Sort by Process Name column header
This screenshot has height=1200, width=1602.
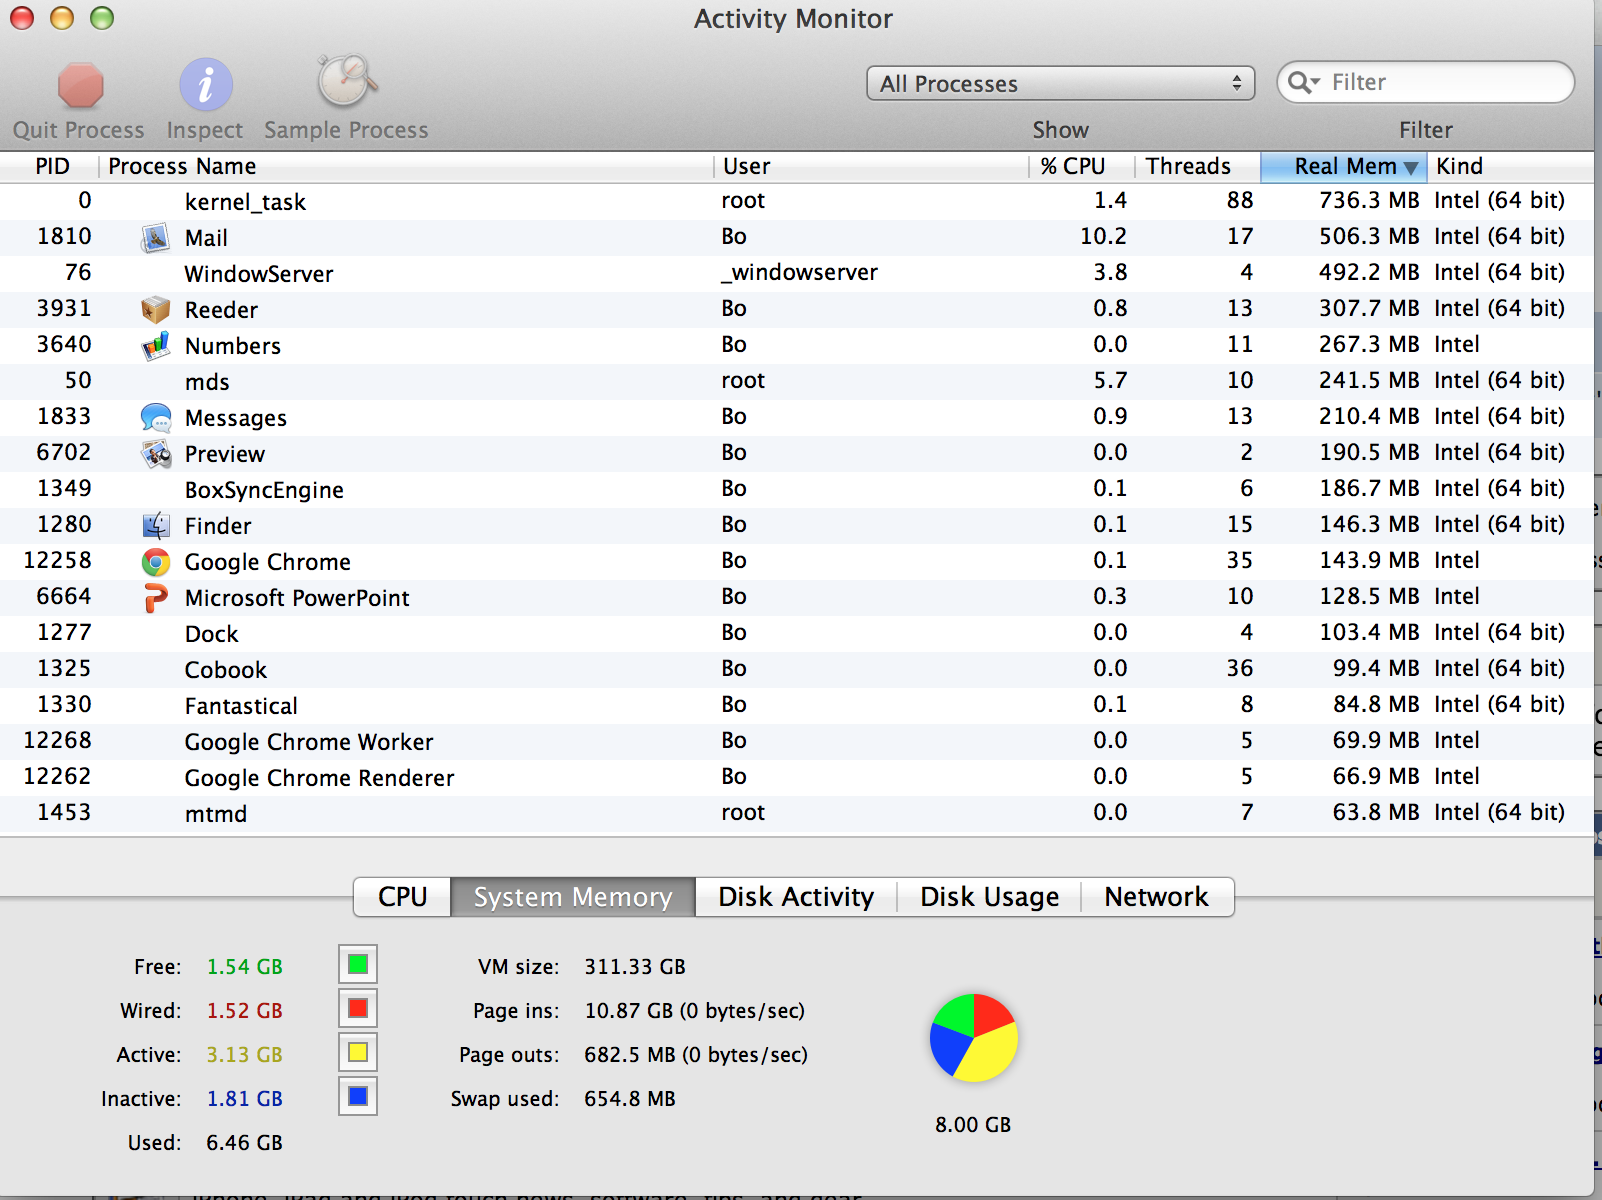point(407,166)
